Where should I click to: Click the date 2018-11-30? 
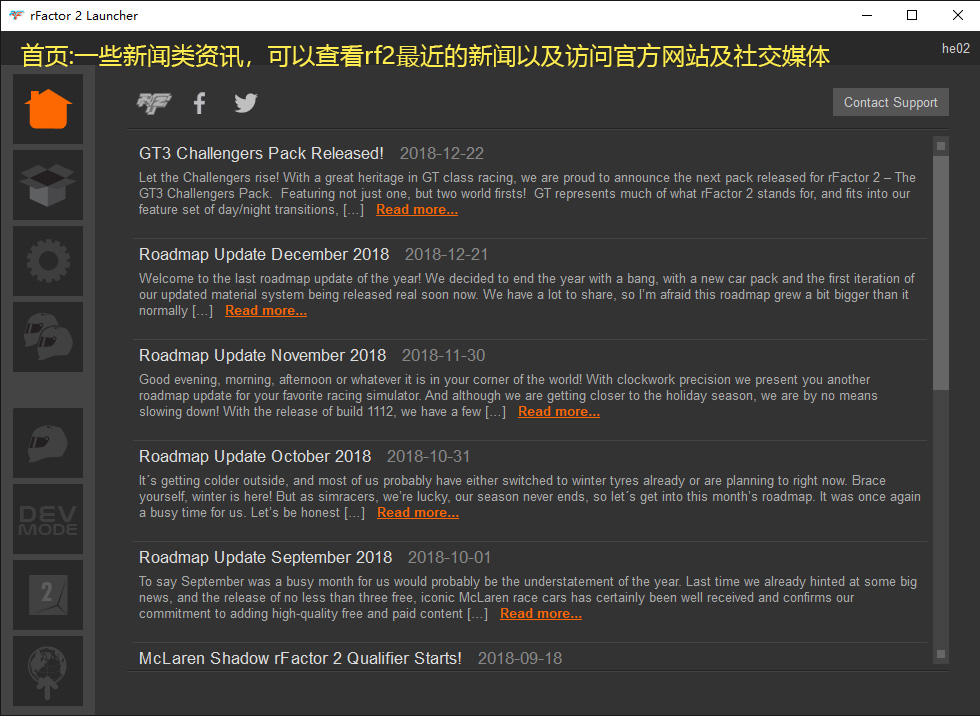[x=443, y=356]
